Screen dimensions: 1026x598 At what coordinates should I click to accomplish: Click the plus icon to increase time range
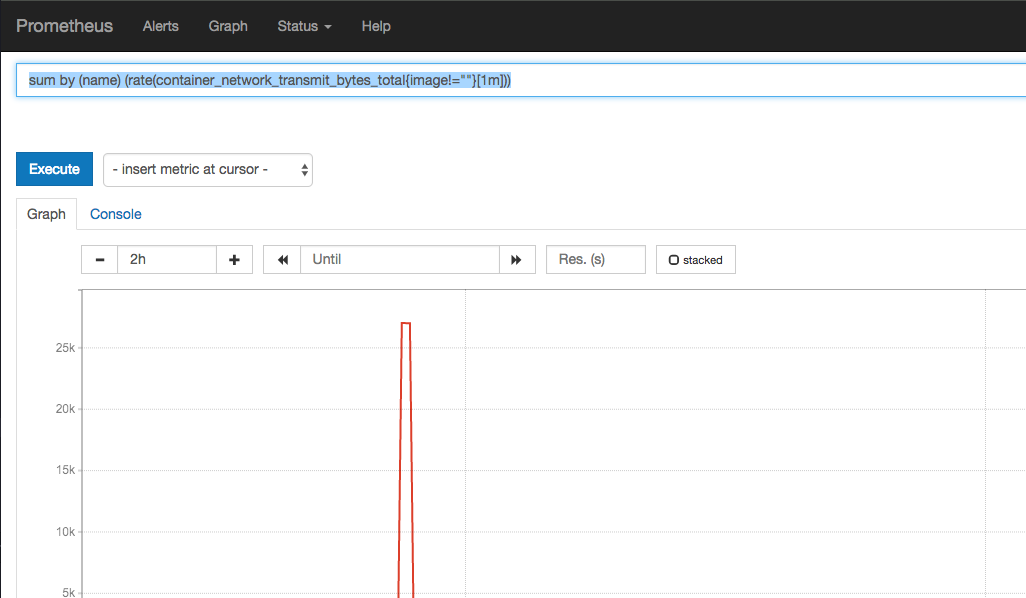click(234, 260)
